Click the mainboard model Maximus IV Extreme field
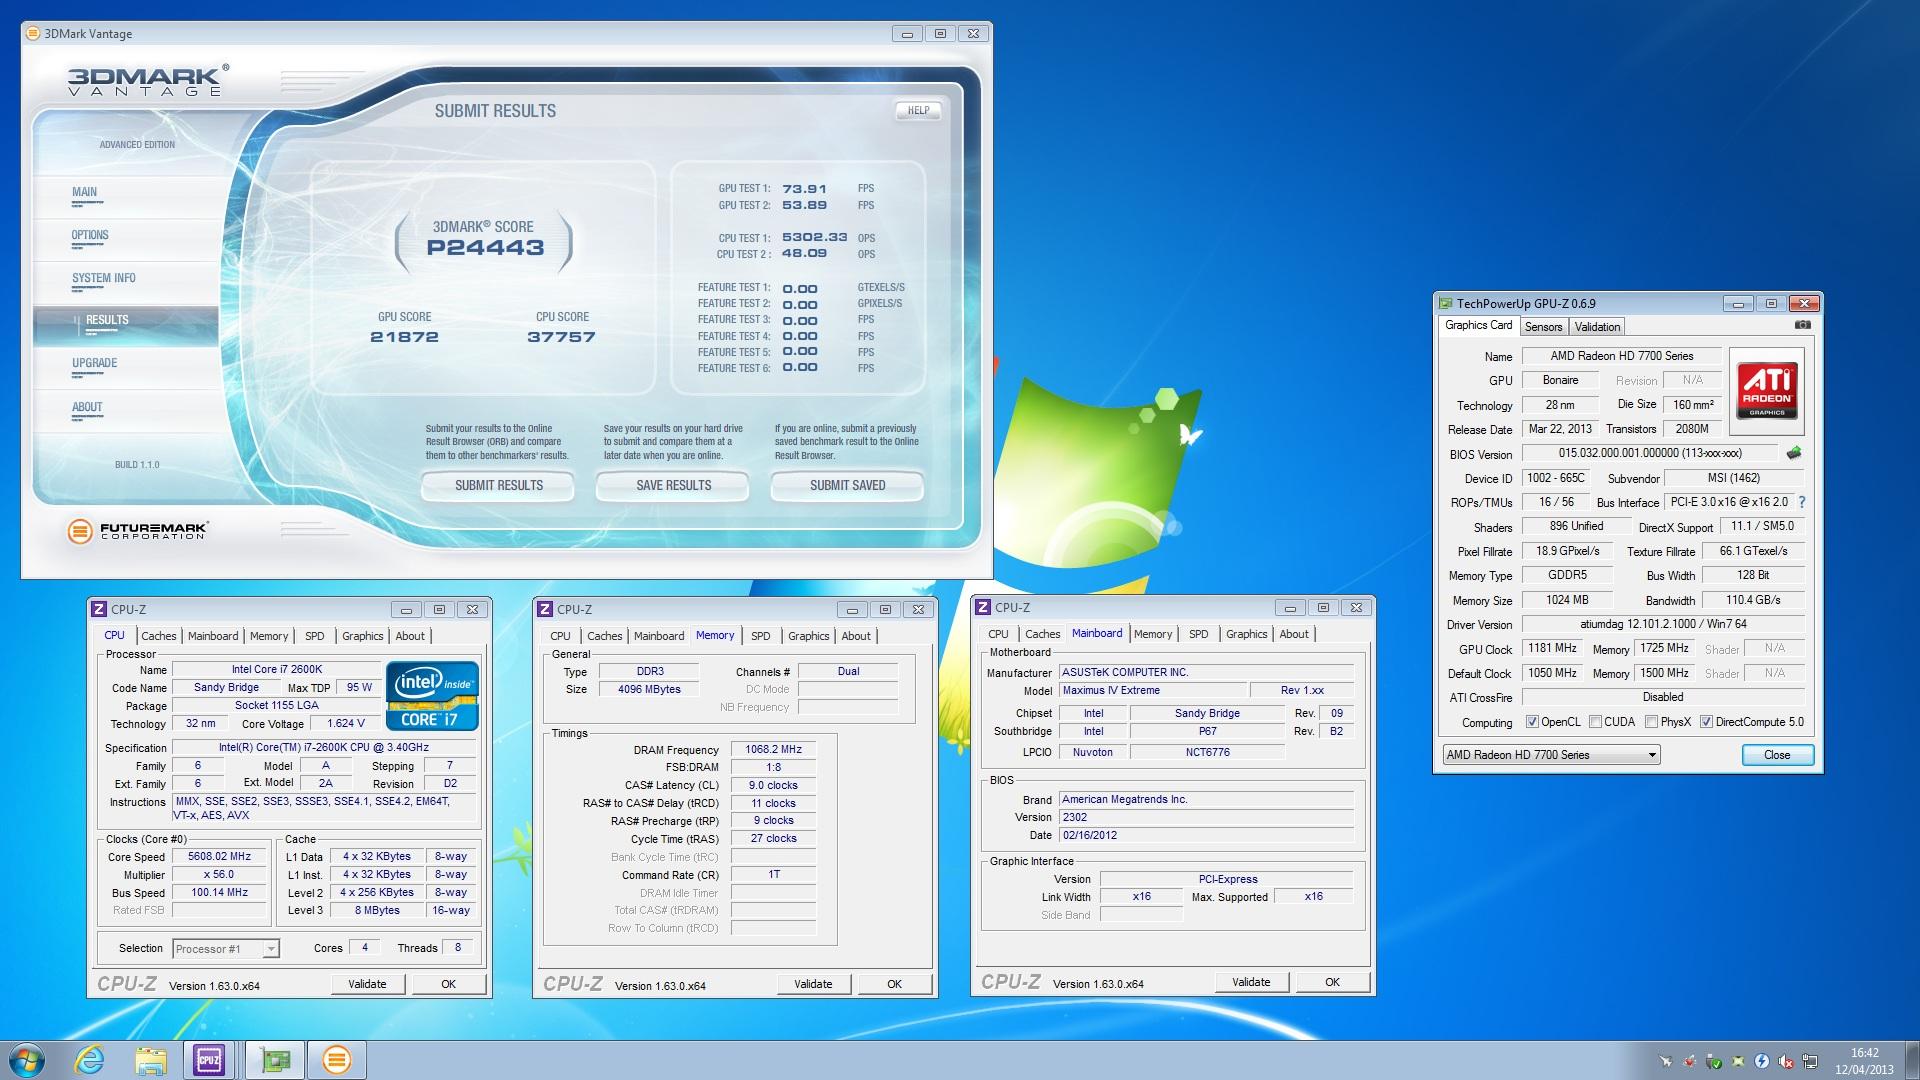This screenshot has width=1920, height=1080. tap(1154, 690)
